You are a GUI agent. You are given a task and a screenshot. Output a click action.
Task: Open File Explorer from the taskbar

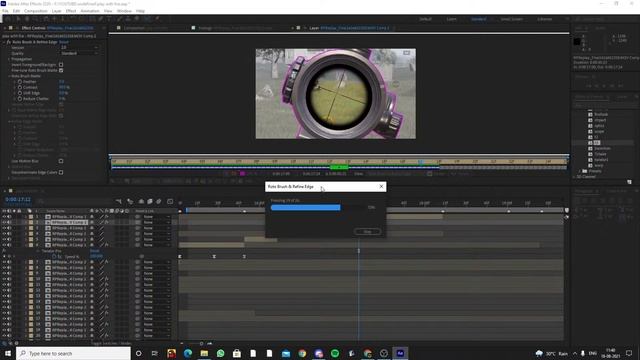pos(204,353)
